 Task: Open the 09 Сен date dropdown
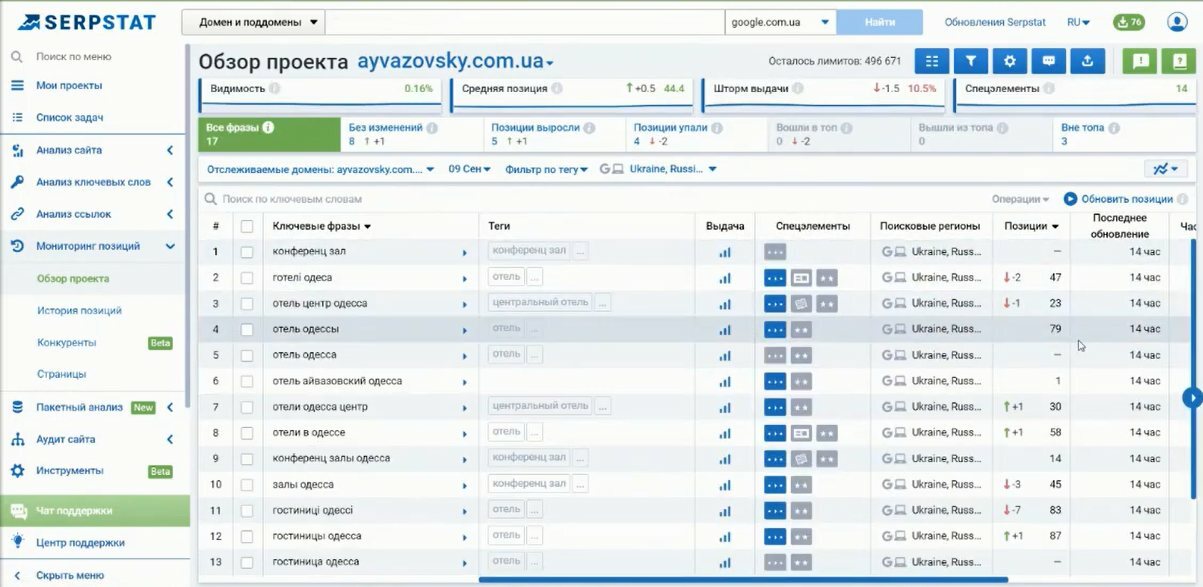tap(470, 170)
